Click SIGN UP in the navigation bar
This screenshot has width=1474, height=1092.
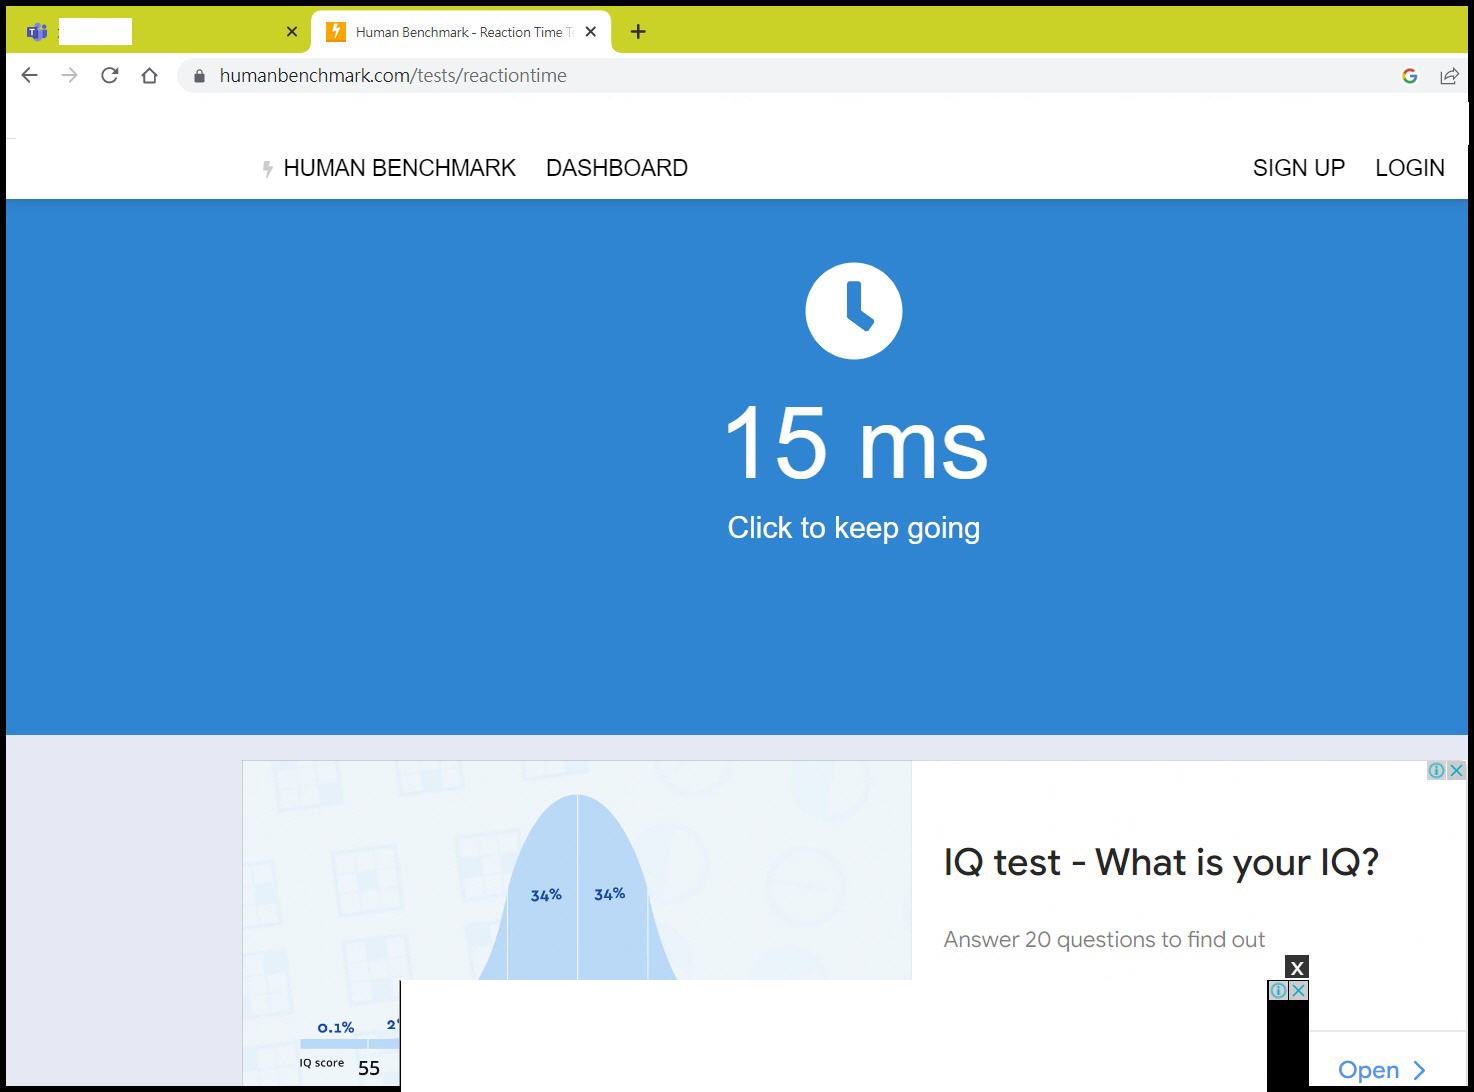1298,167
